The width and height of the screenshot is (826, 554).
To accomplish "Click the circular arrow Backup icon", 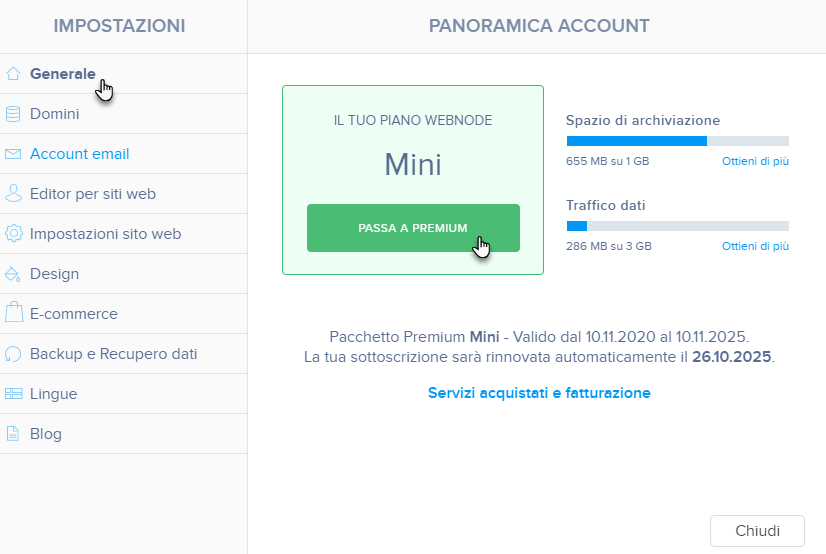I will (13, 354).
